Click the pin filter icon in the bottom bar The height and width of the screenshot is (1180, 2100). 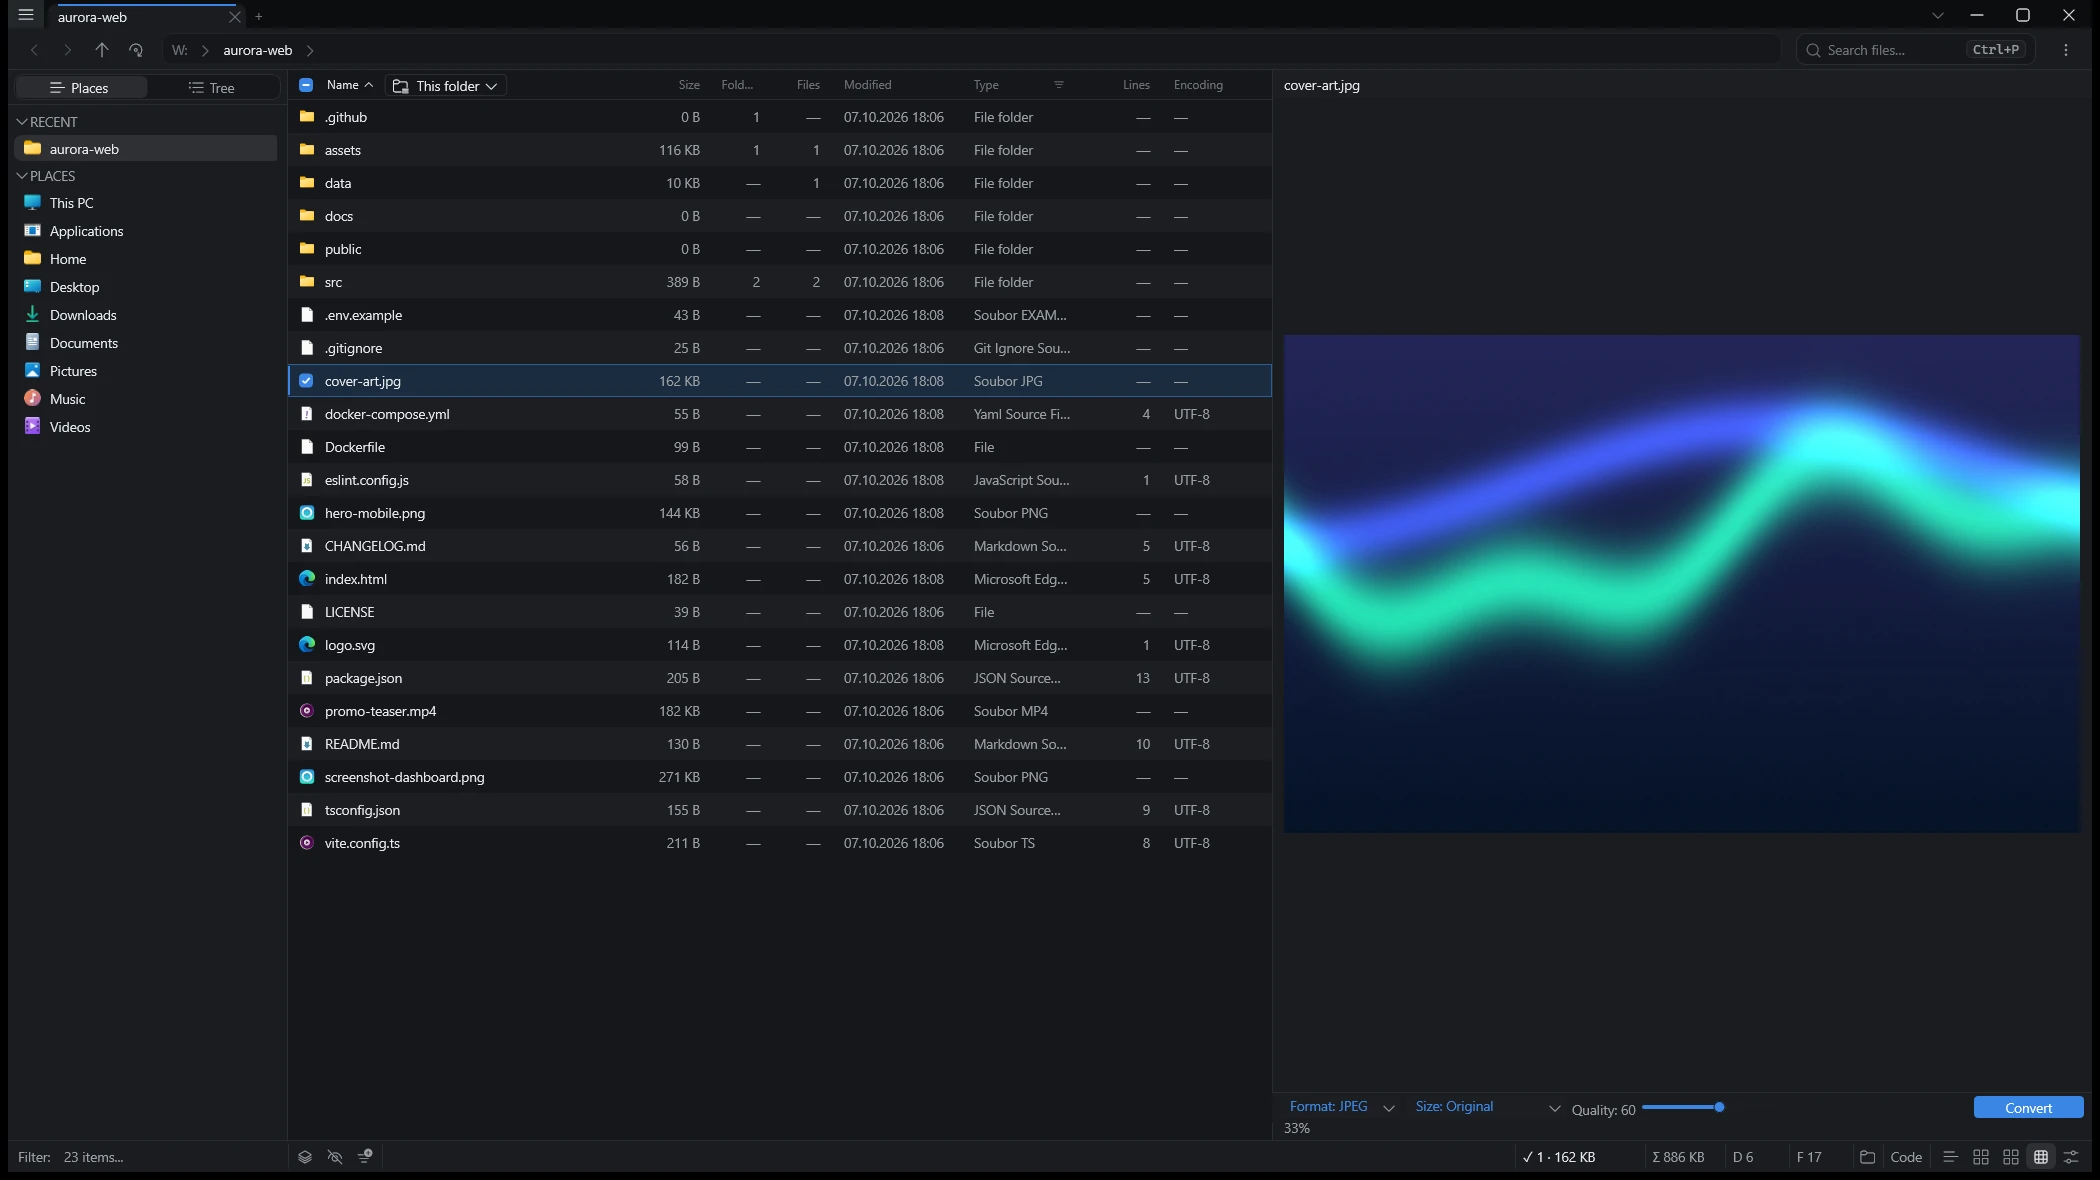click(365, 1157)
